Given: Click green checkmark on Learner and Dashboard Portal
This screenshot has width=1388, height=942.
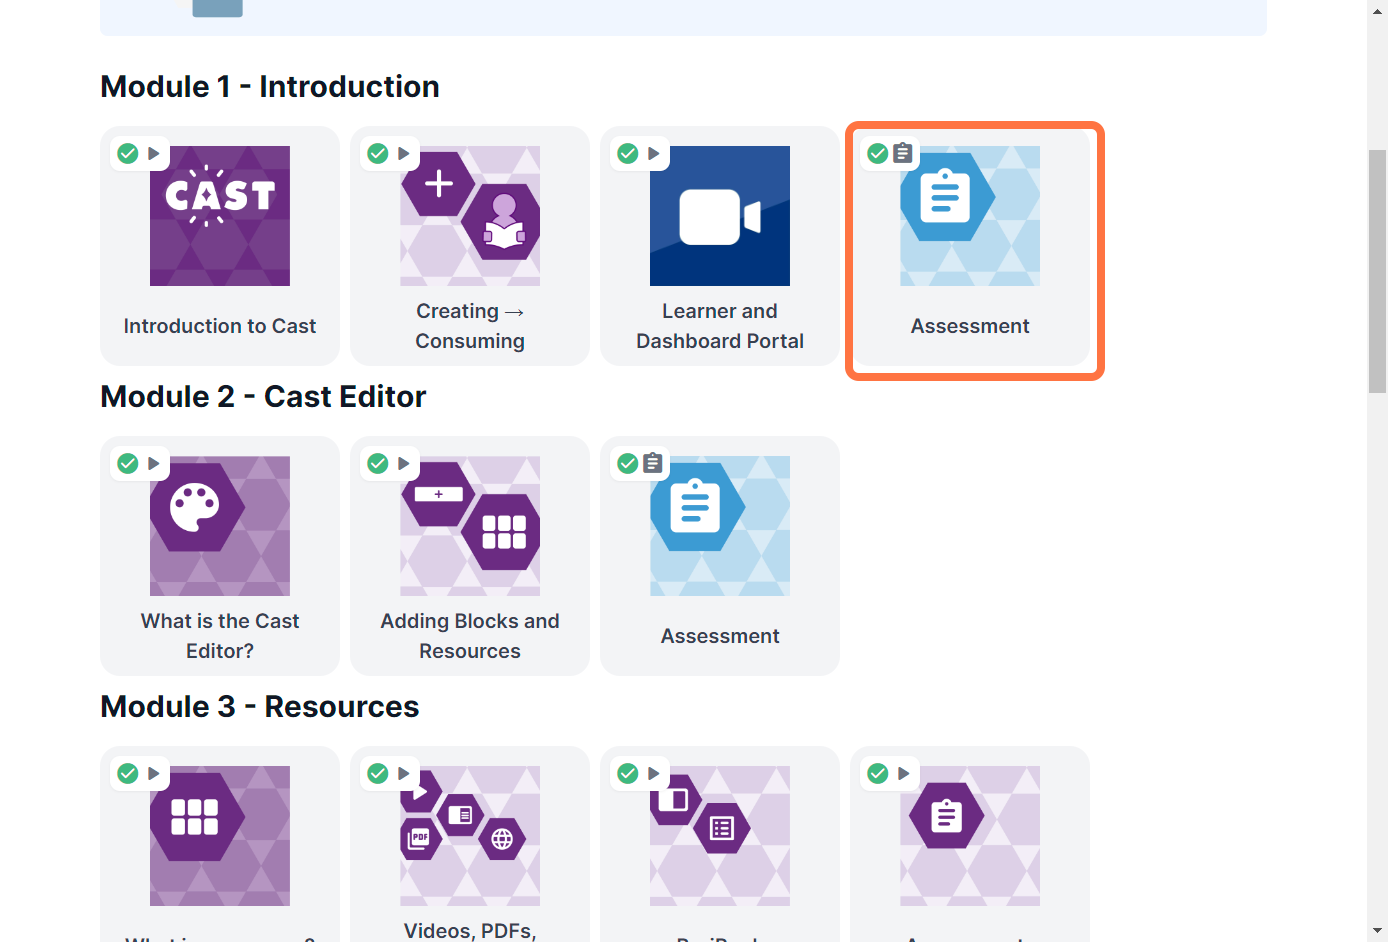Looking at the screenshot, I should (628, 153).
